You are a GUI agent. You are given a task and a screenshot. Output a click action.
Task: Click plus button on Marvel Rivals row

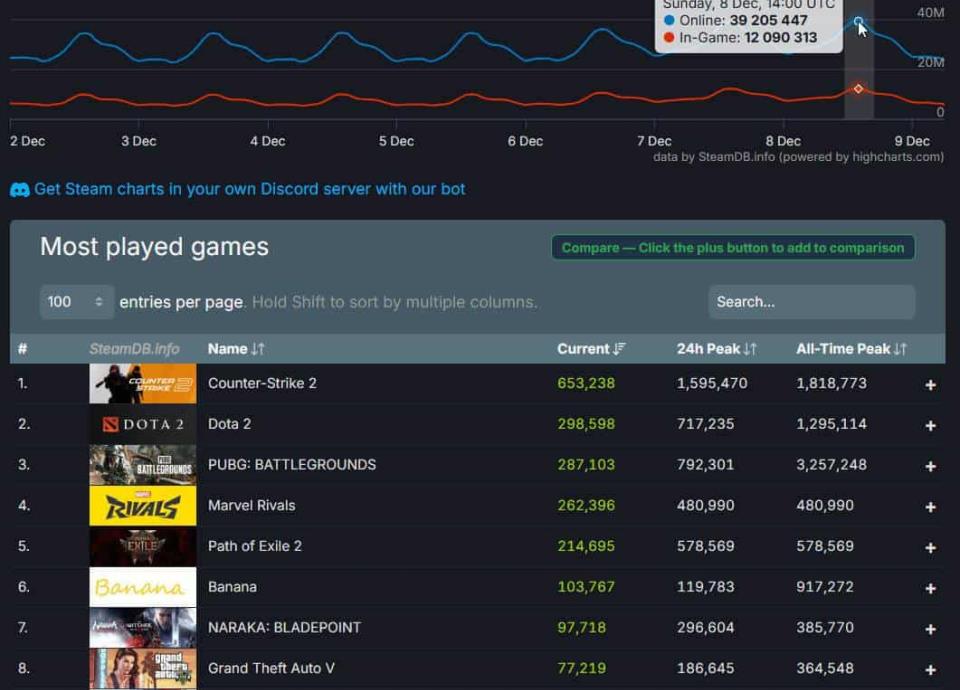[930, 507]
